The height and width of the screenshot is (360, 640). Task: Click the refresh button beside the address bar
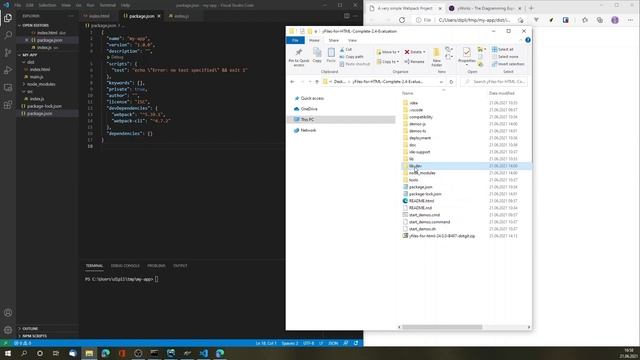click(x=451, y=82)
